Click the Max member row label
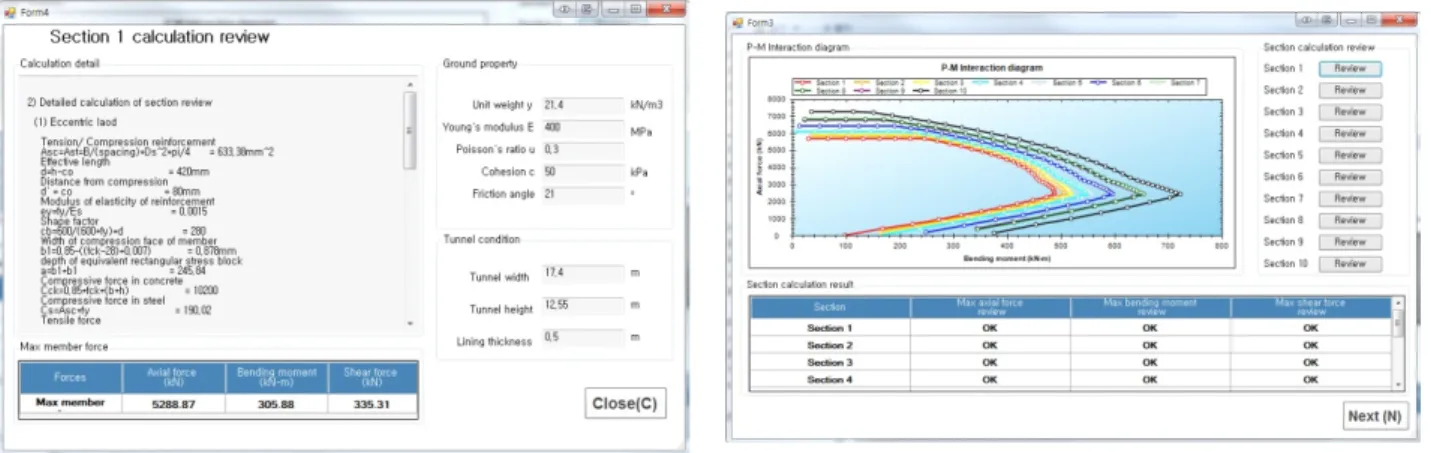This screenshot has height=453, width=1431. [x=70, y=404]
